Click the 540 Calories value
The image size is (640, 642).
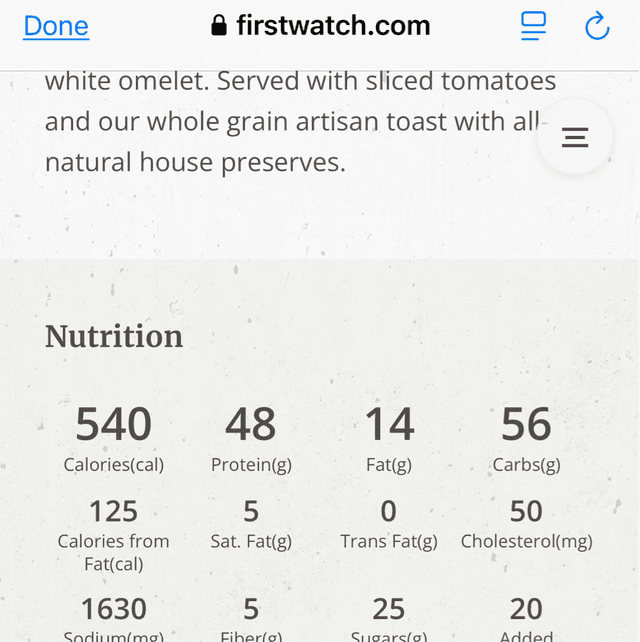(114, 425)
